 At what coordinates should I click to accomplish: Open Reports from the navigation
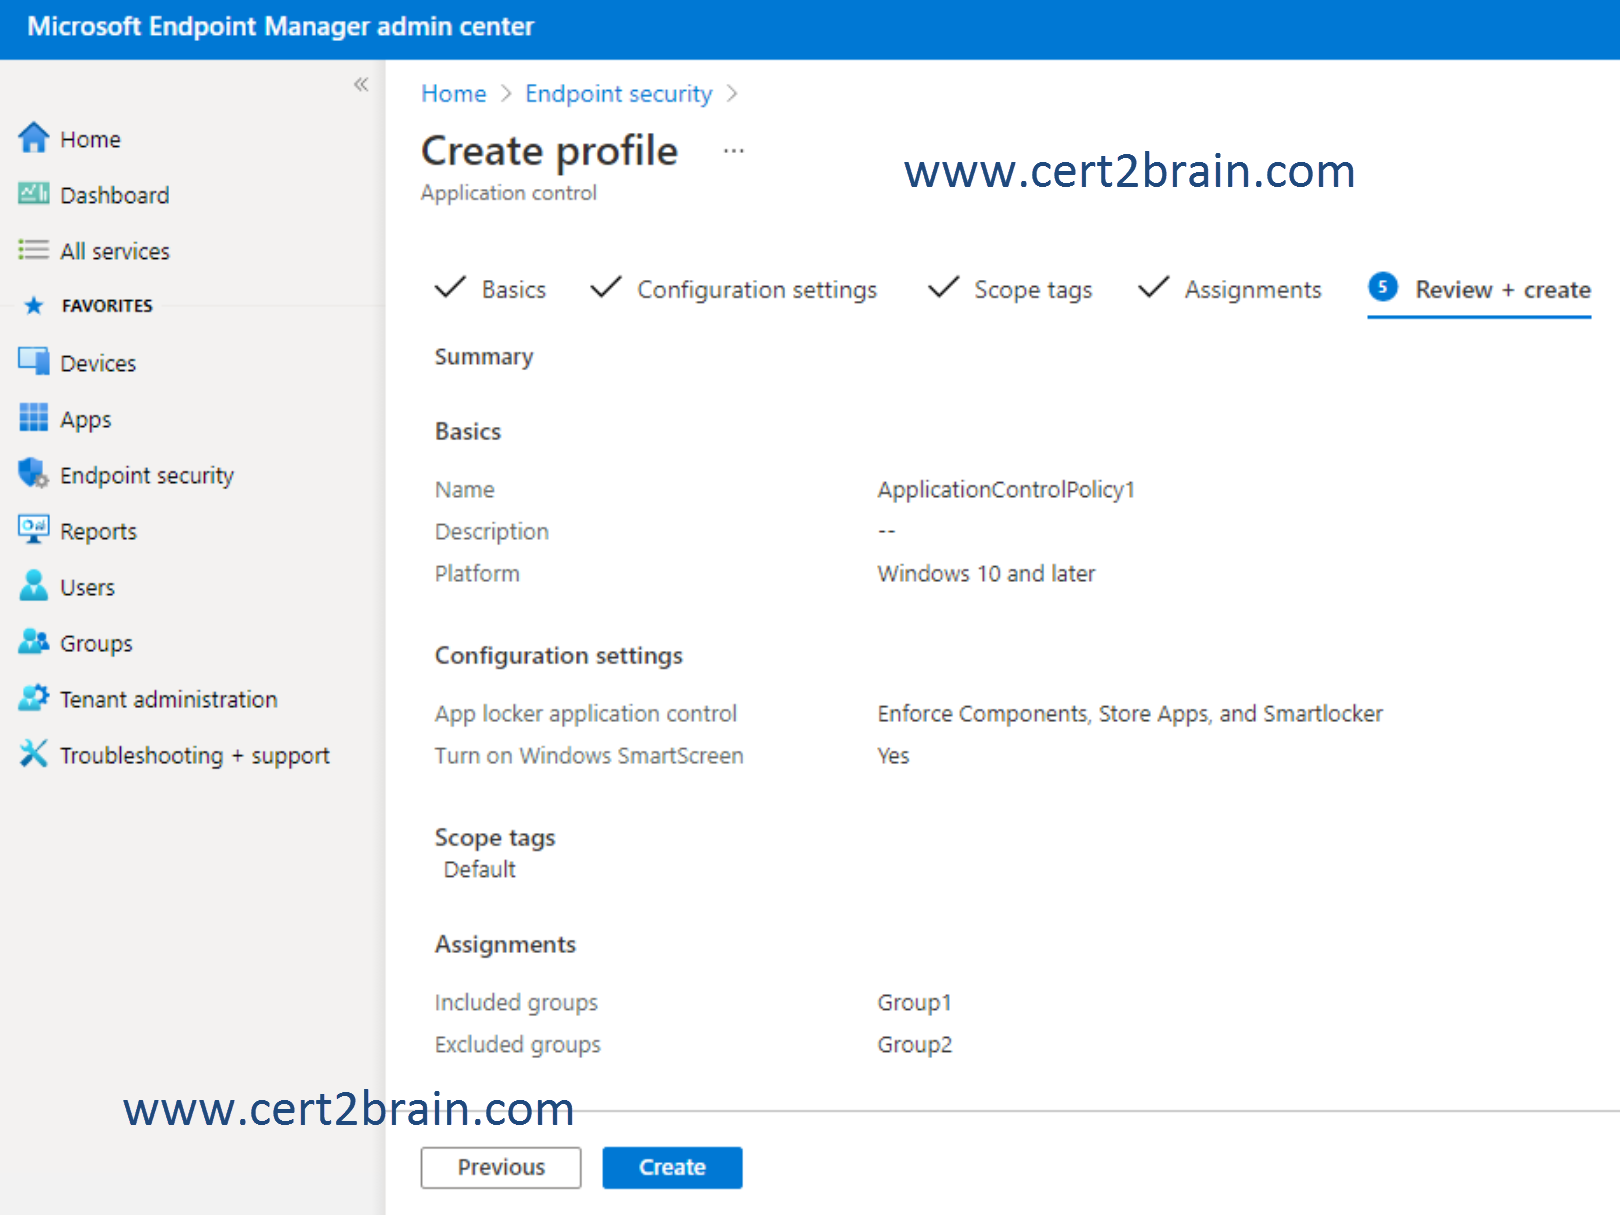tap(98, 532)
